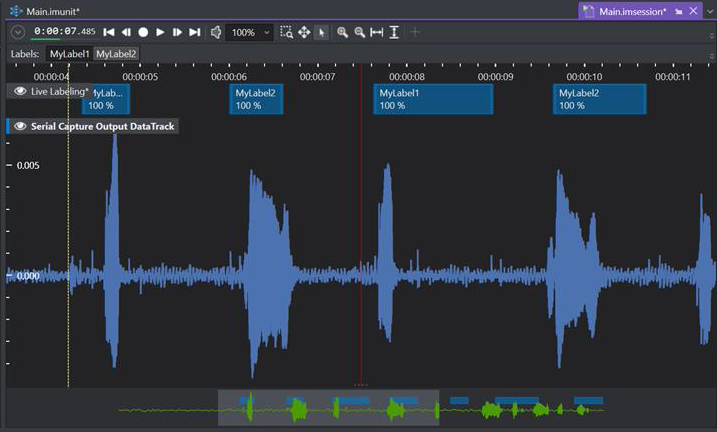The image size is (717, 432).
Task: Pin the Main.imsession tab
Action: click(679, 12)
